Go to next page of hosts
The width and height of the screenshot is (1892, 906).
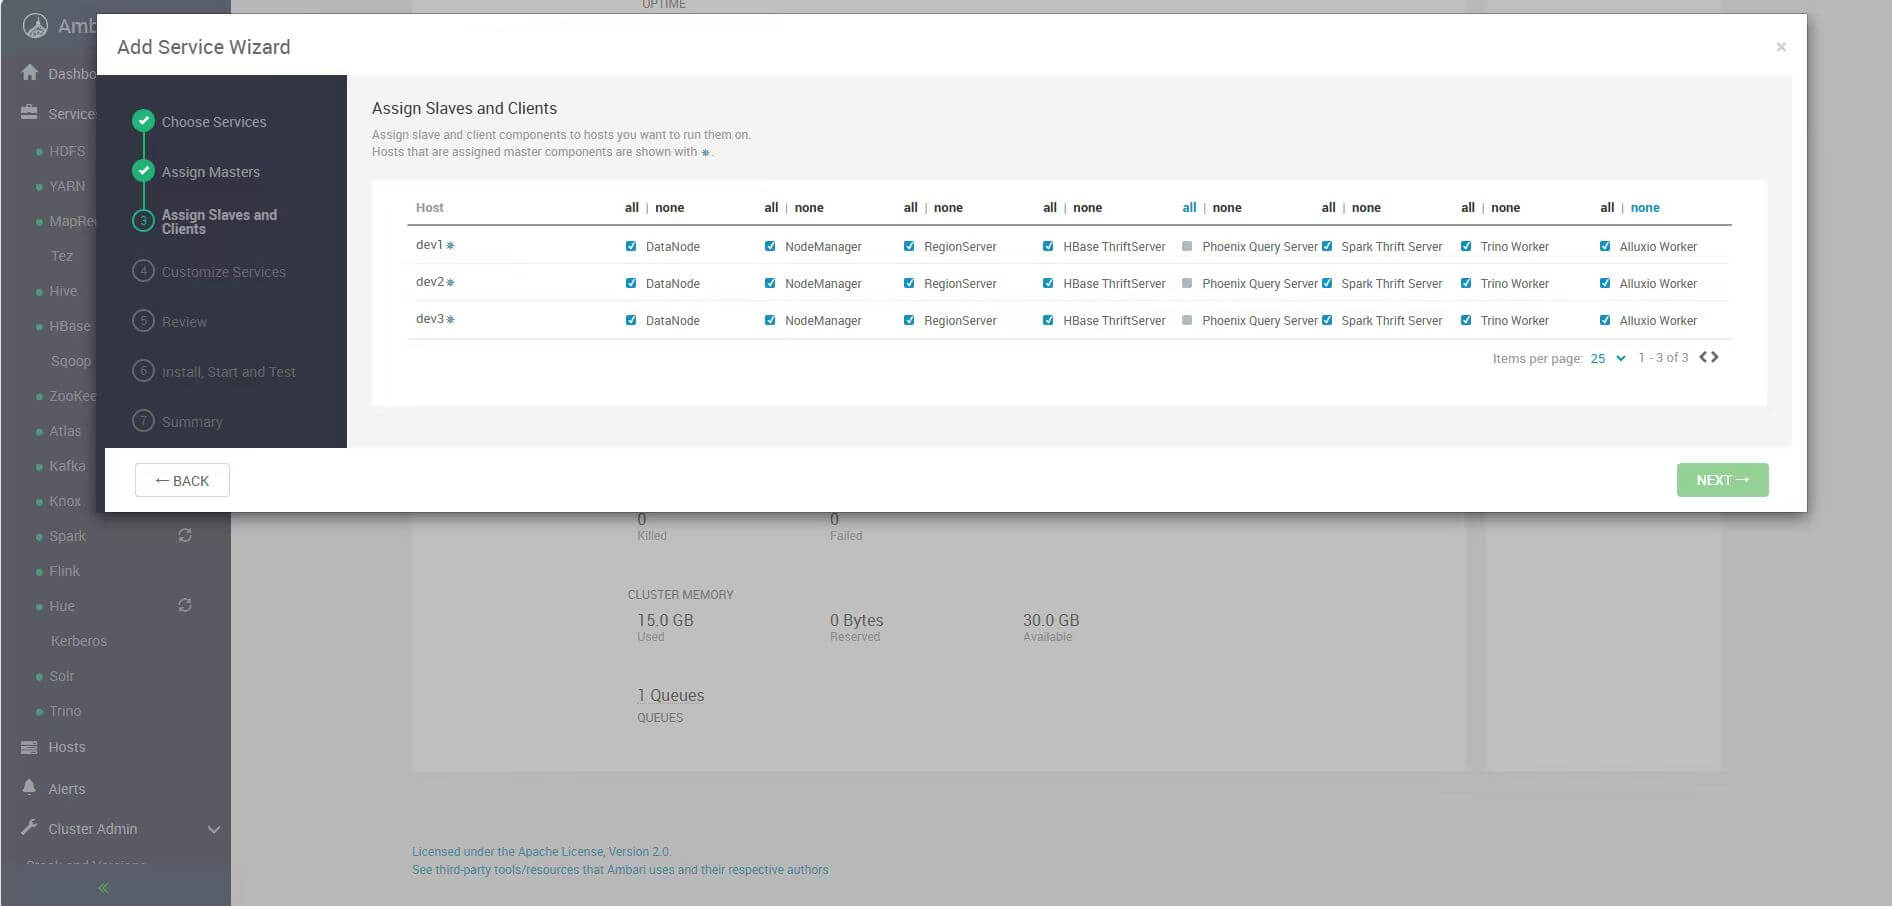click(x=1715, y=357)
